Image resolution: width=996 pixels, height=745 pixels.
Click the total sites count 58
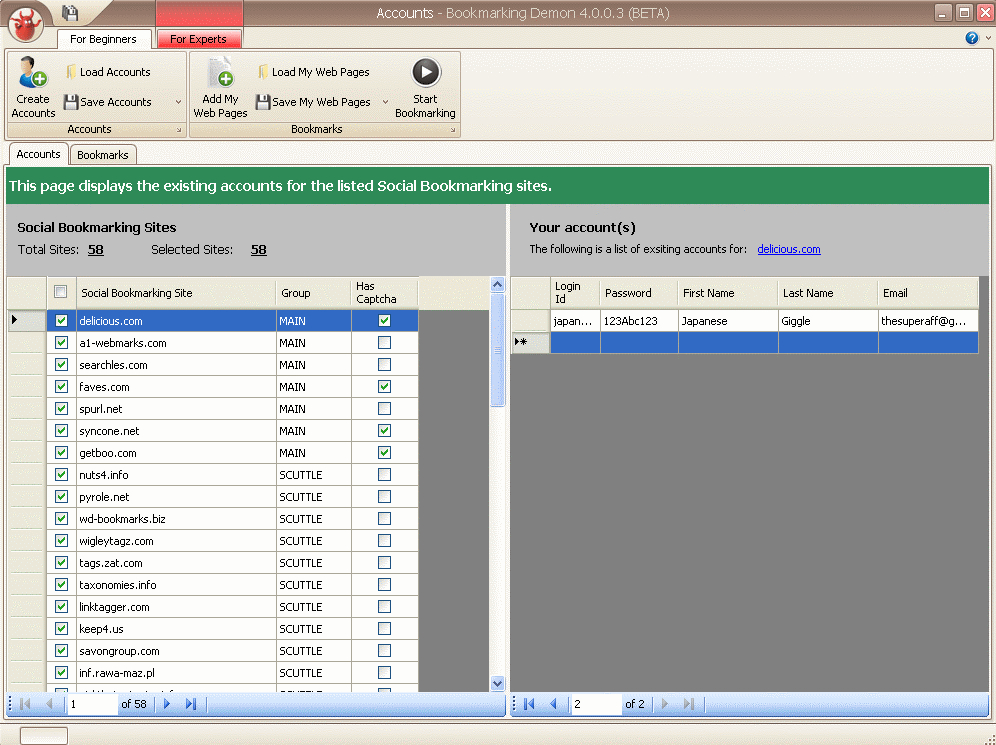click(x=95, y=250)
